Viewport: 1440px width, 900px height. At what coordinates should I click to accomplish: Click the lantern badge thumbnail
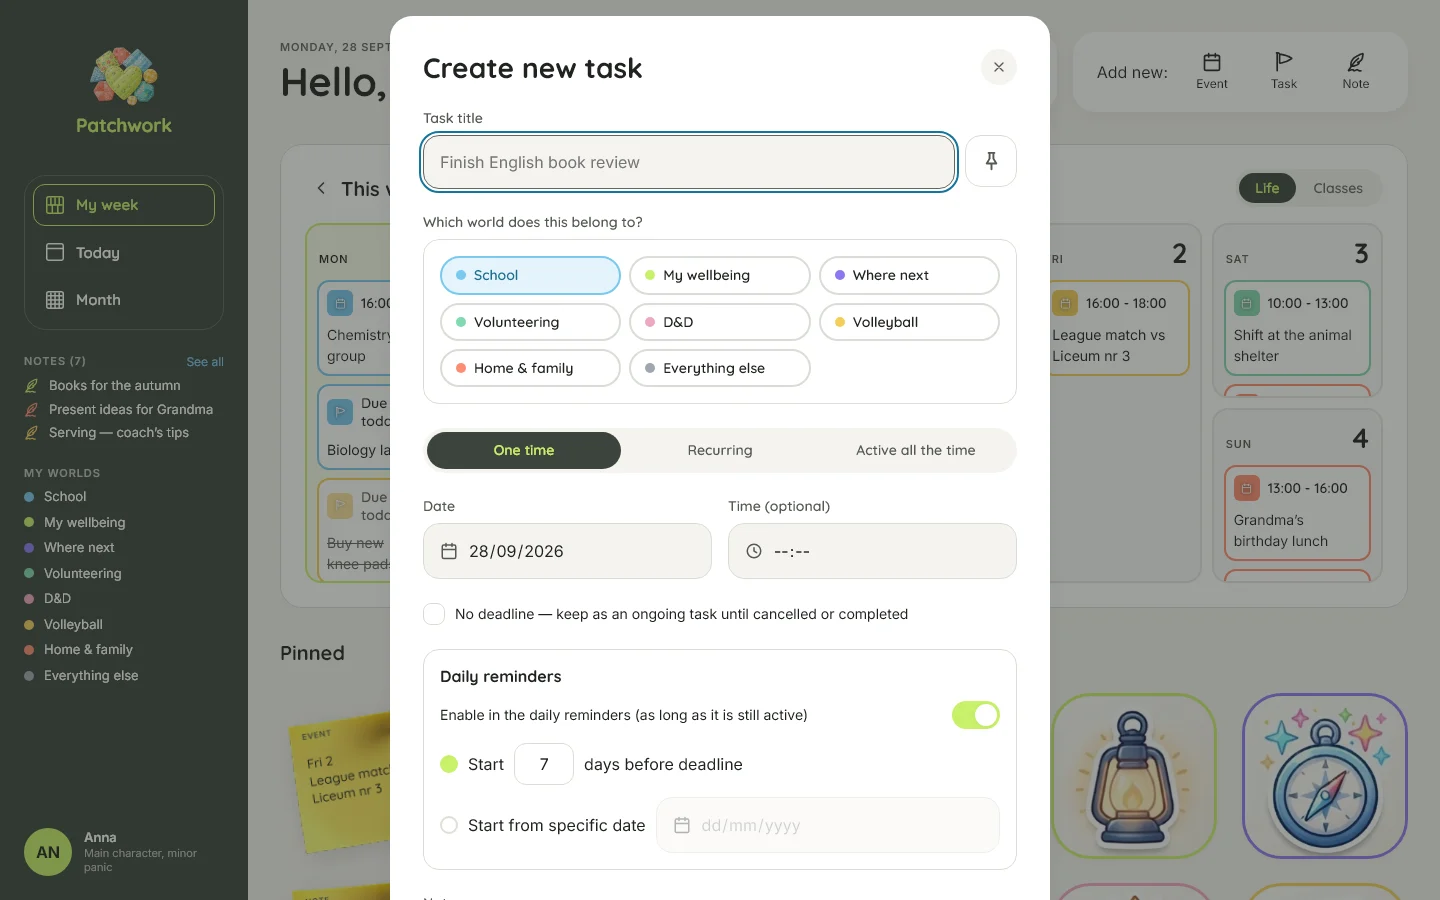pyautogui.click(x=1134, y=776)
